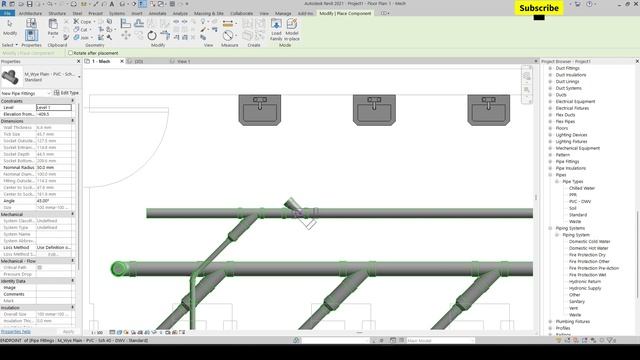Click the Angle value field 45.00°
The image size is (640, 360).
(x=53, y=201)
